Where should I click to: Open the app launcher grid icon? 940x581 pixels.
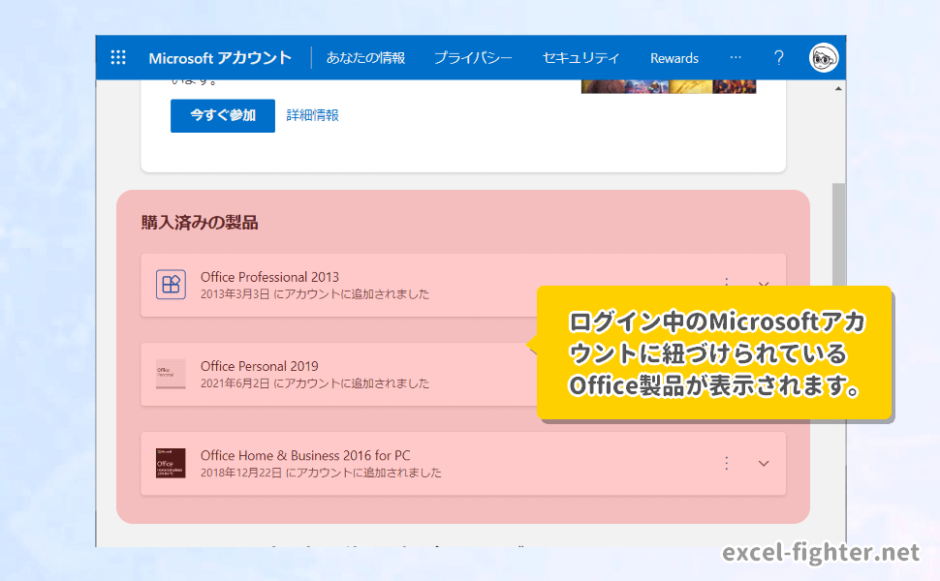point(118,57)
